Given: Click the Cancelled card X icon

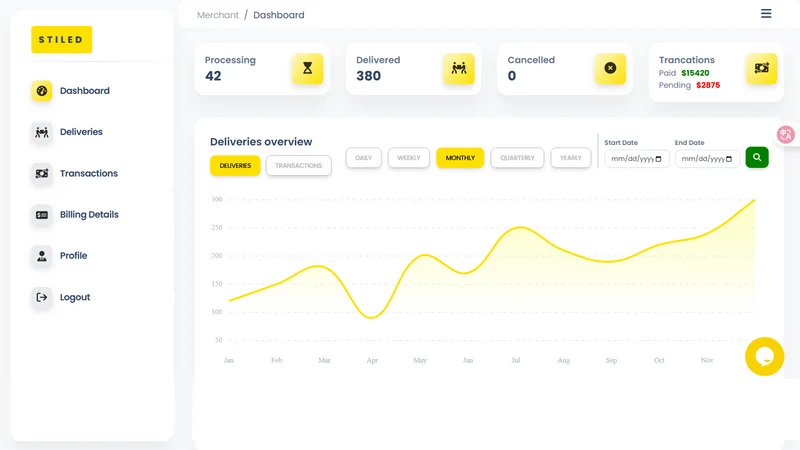Looking at the screenshot, I should pyautogui.click(x=610, y=68).
